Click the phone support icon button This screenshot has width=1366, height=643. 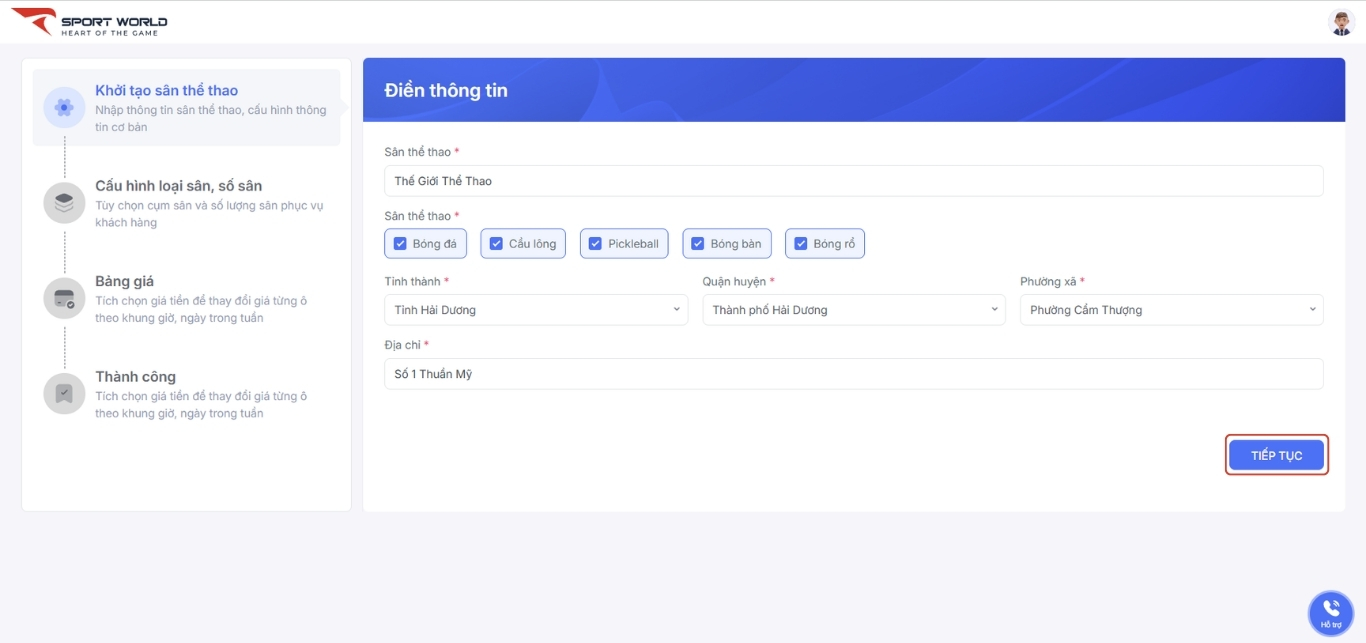click(x=1330, y=612)
